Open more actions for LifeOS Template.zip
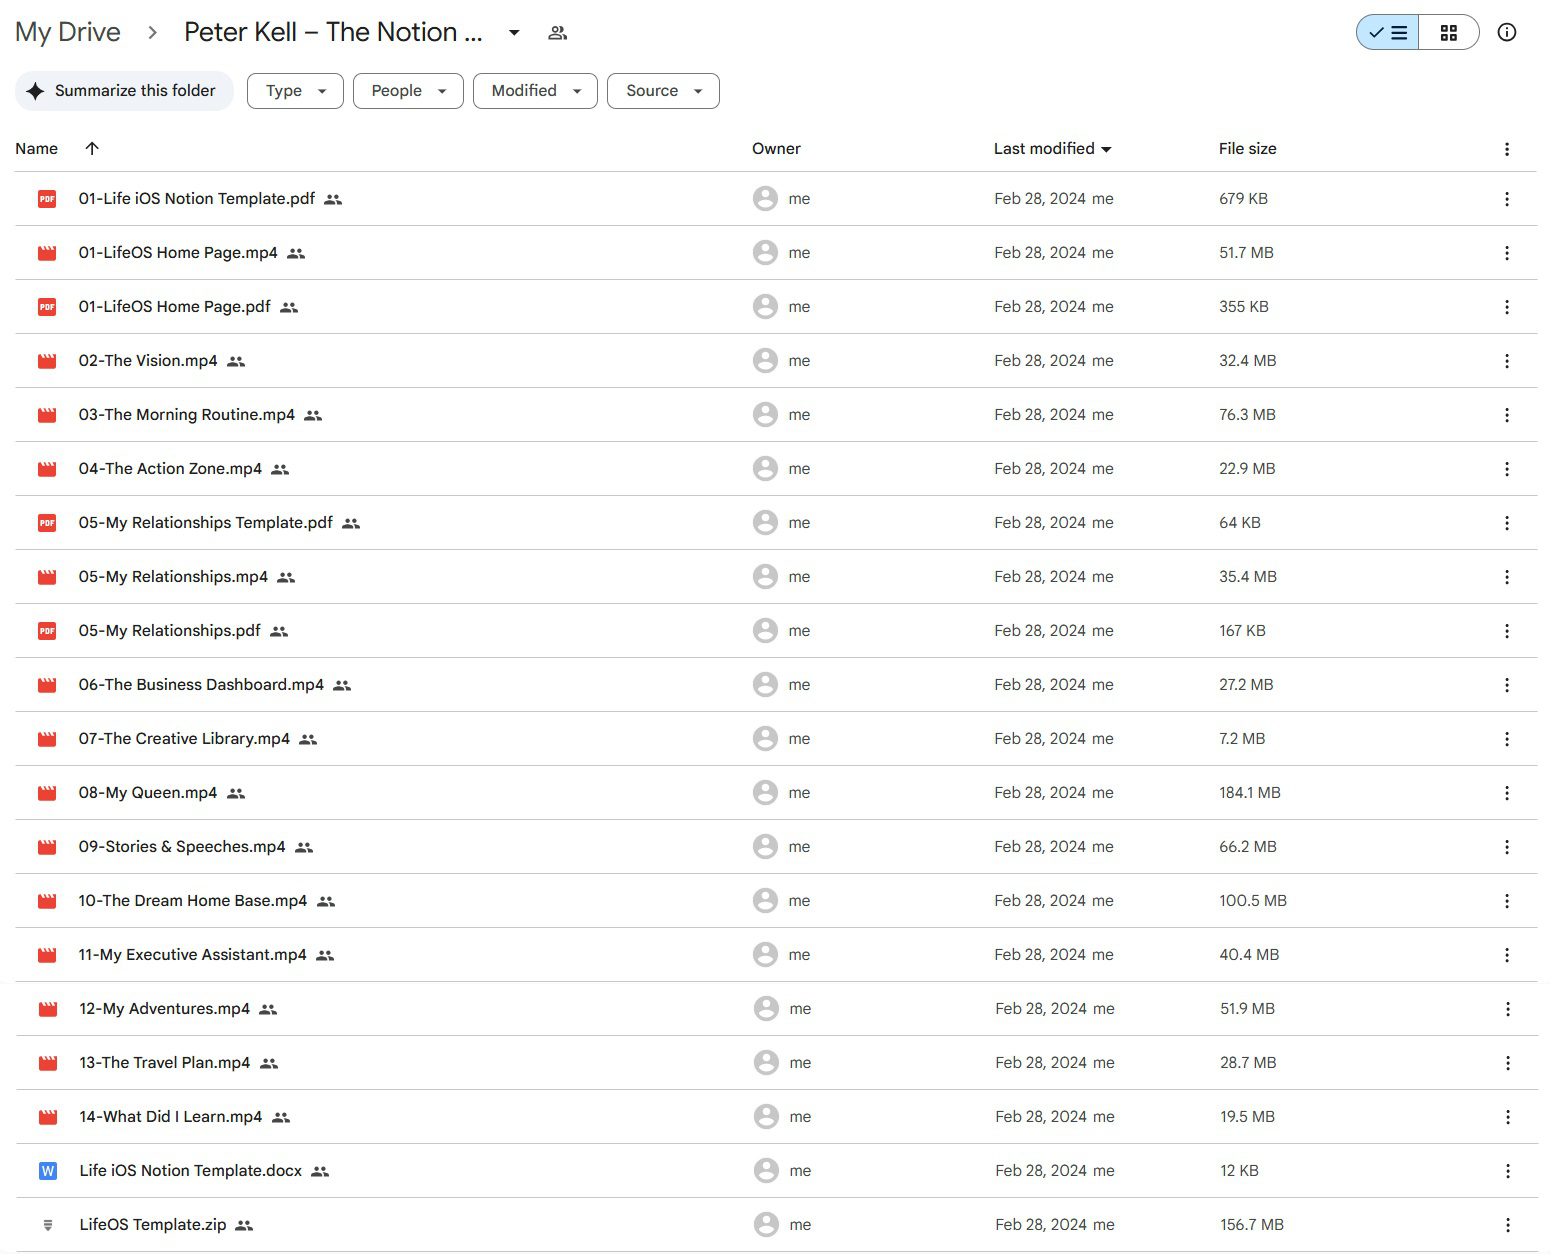This screenshot has width=1555, height=1257. coord(1507,1225)
